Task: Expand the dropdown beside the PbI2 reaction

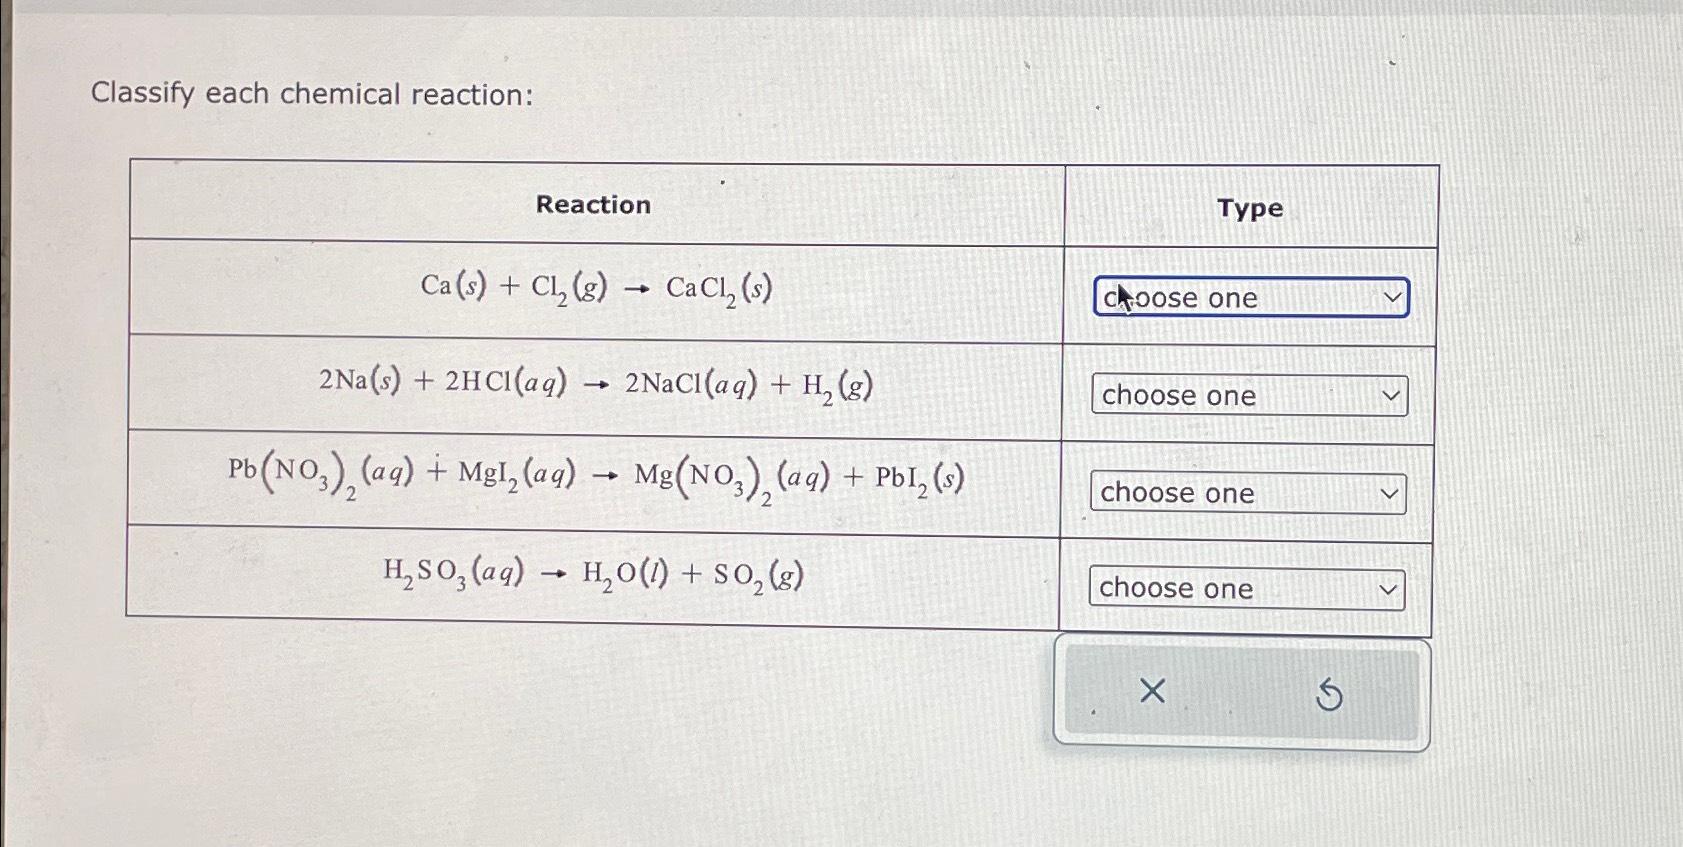Action: click(x=1247, y=493)
